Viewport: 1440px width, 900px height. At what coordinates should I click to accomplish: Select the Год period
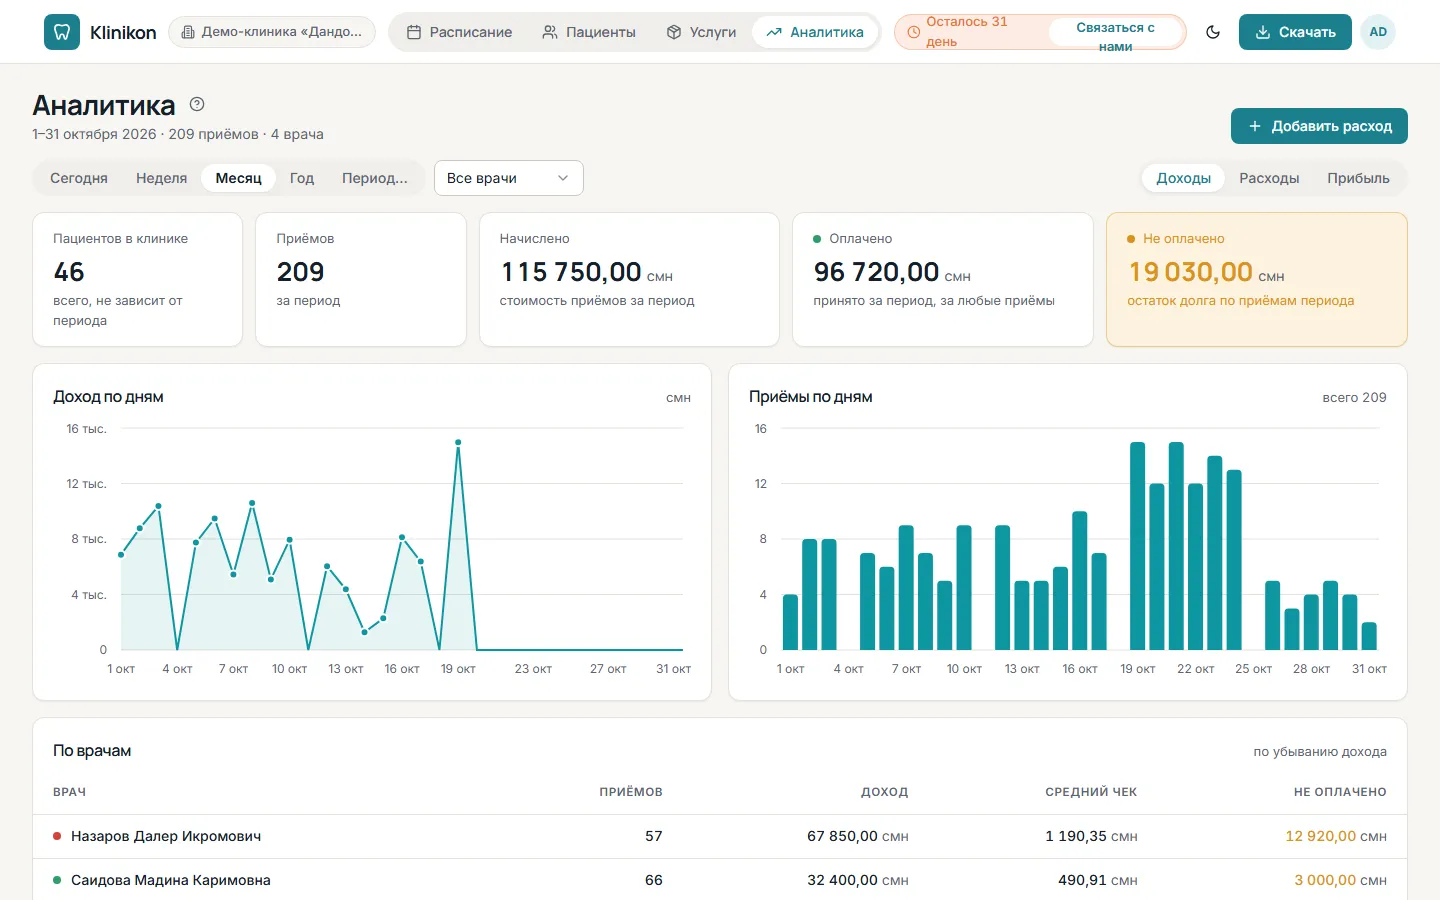point(302,178)
